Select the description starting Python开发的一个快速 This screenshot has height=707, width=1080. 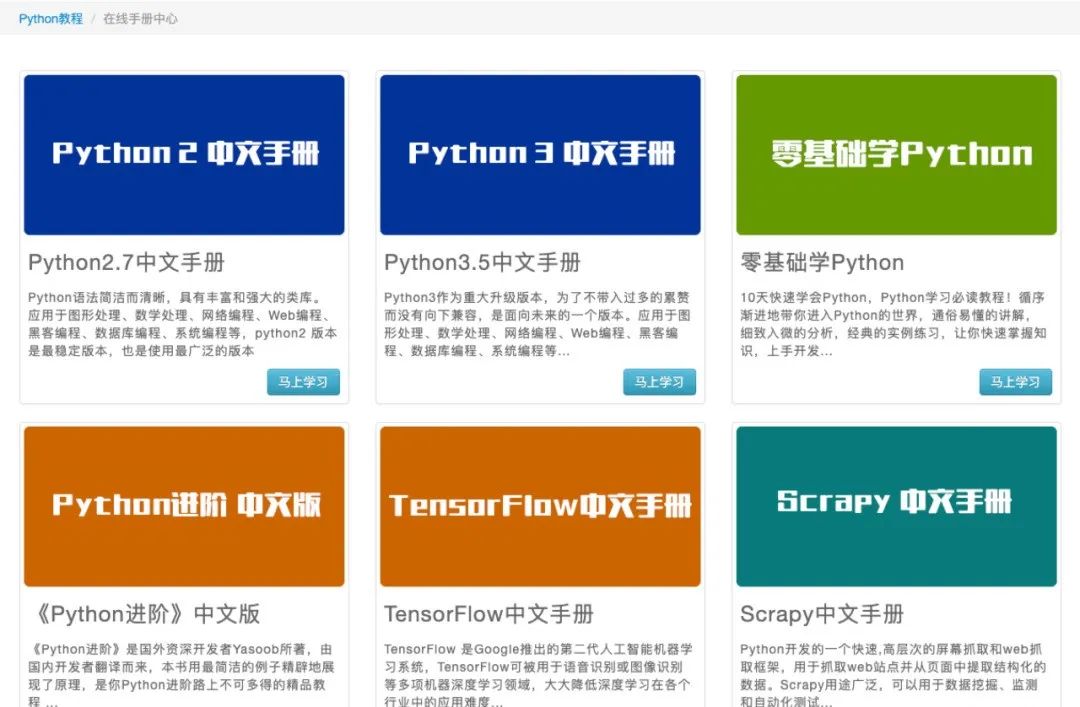(893, 677)
